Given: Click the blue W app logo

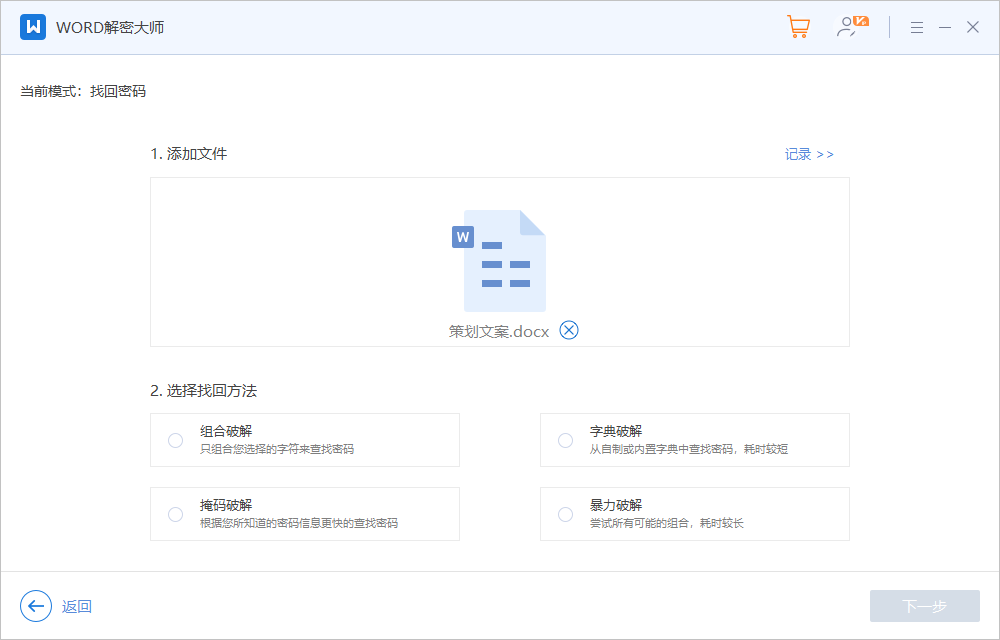Looking at the screenshot, I should (33, 27).
